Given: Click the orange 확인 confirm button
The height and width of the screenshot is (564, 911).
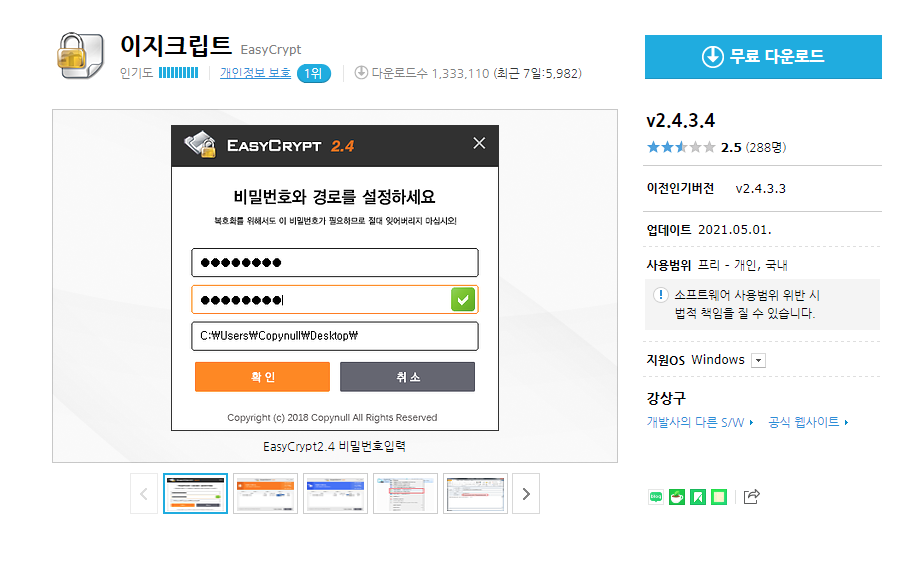Looking at the screenshot, I should [x=262, y=377].
